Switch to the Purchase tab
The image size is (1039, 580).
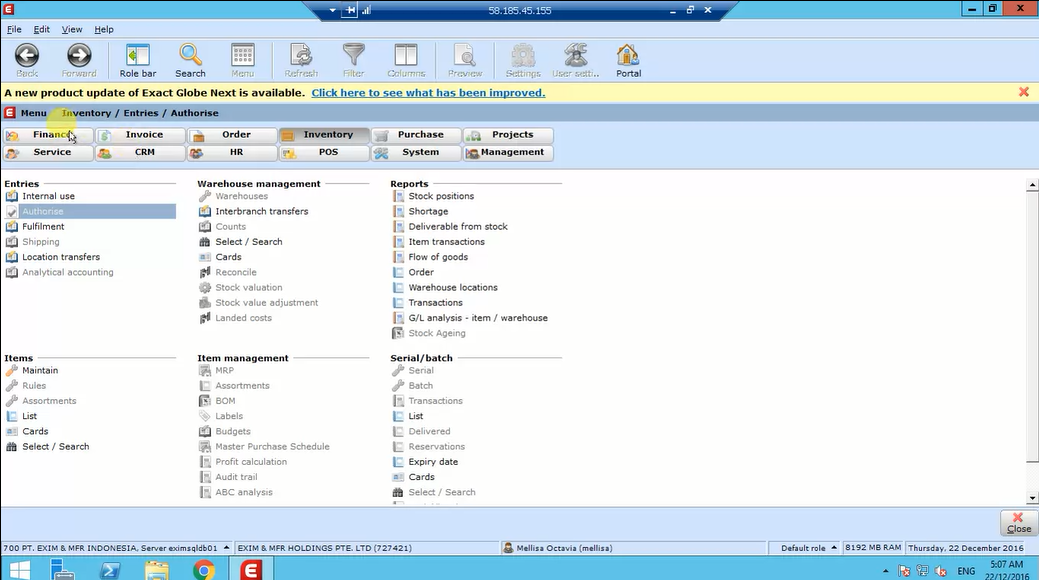[x=416, y=134]
